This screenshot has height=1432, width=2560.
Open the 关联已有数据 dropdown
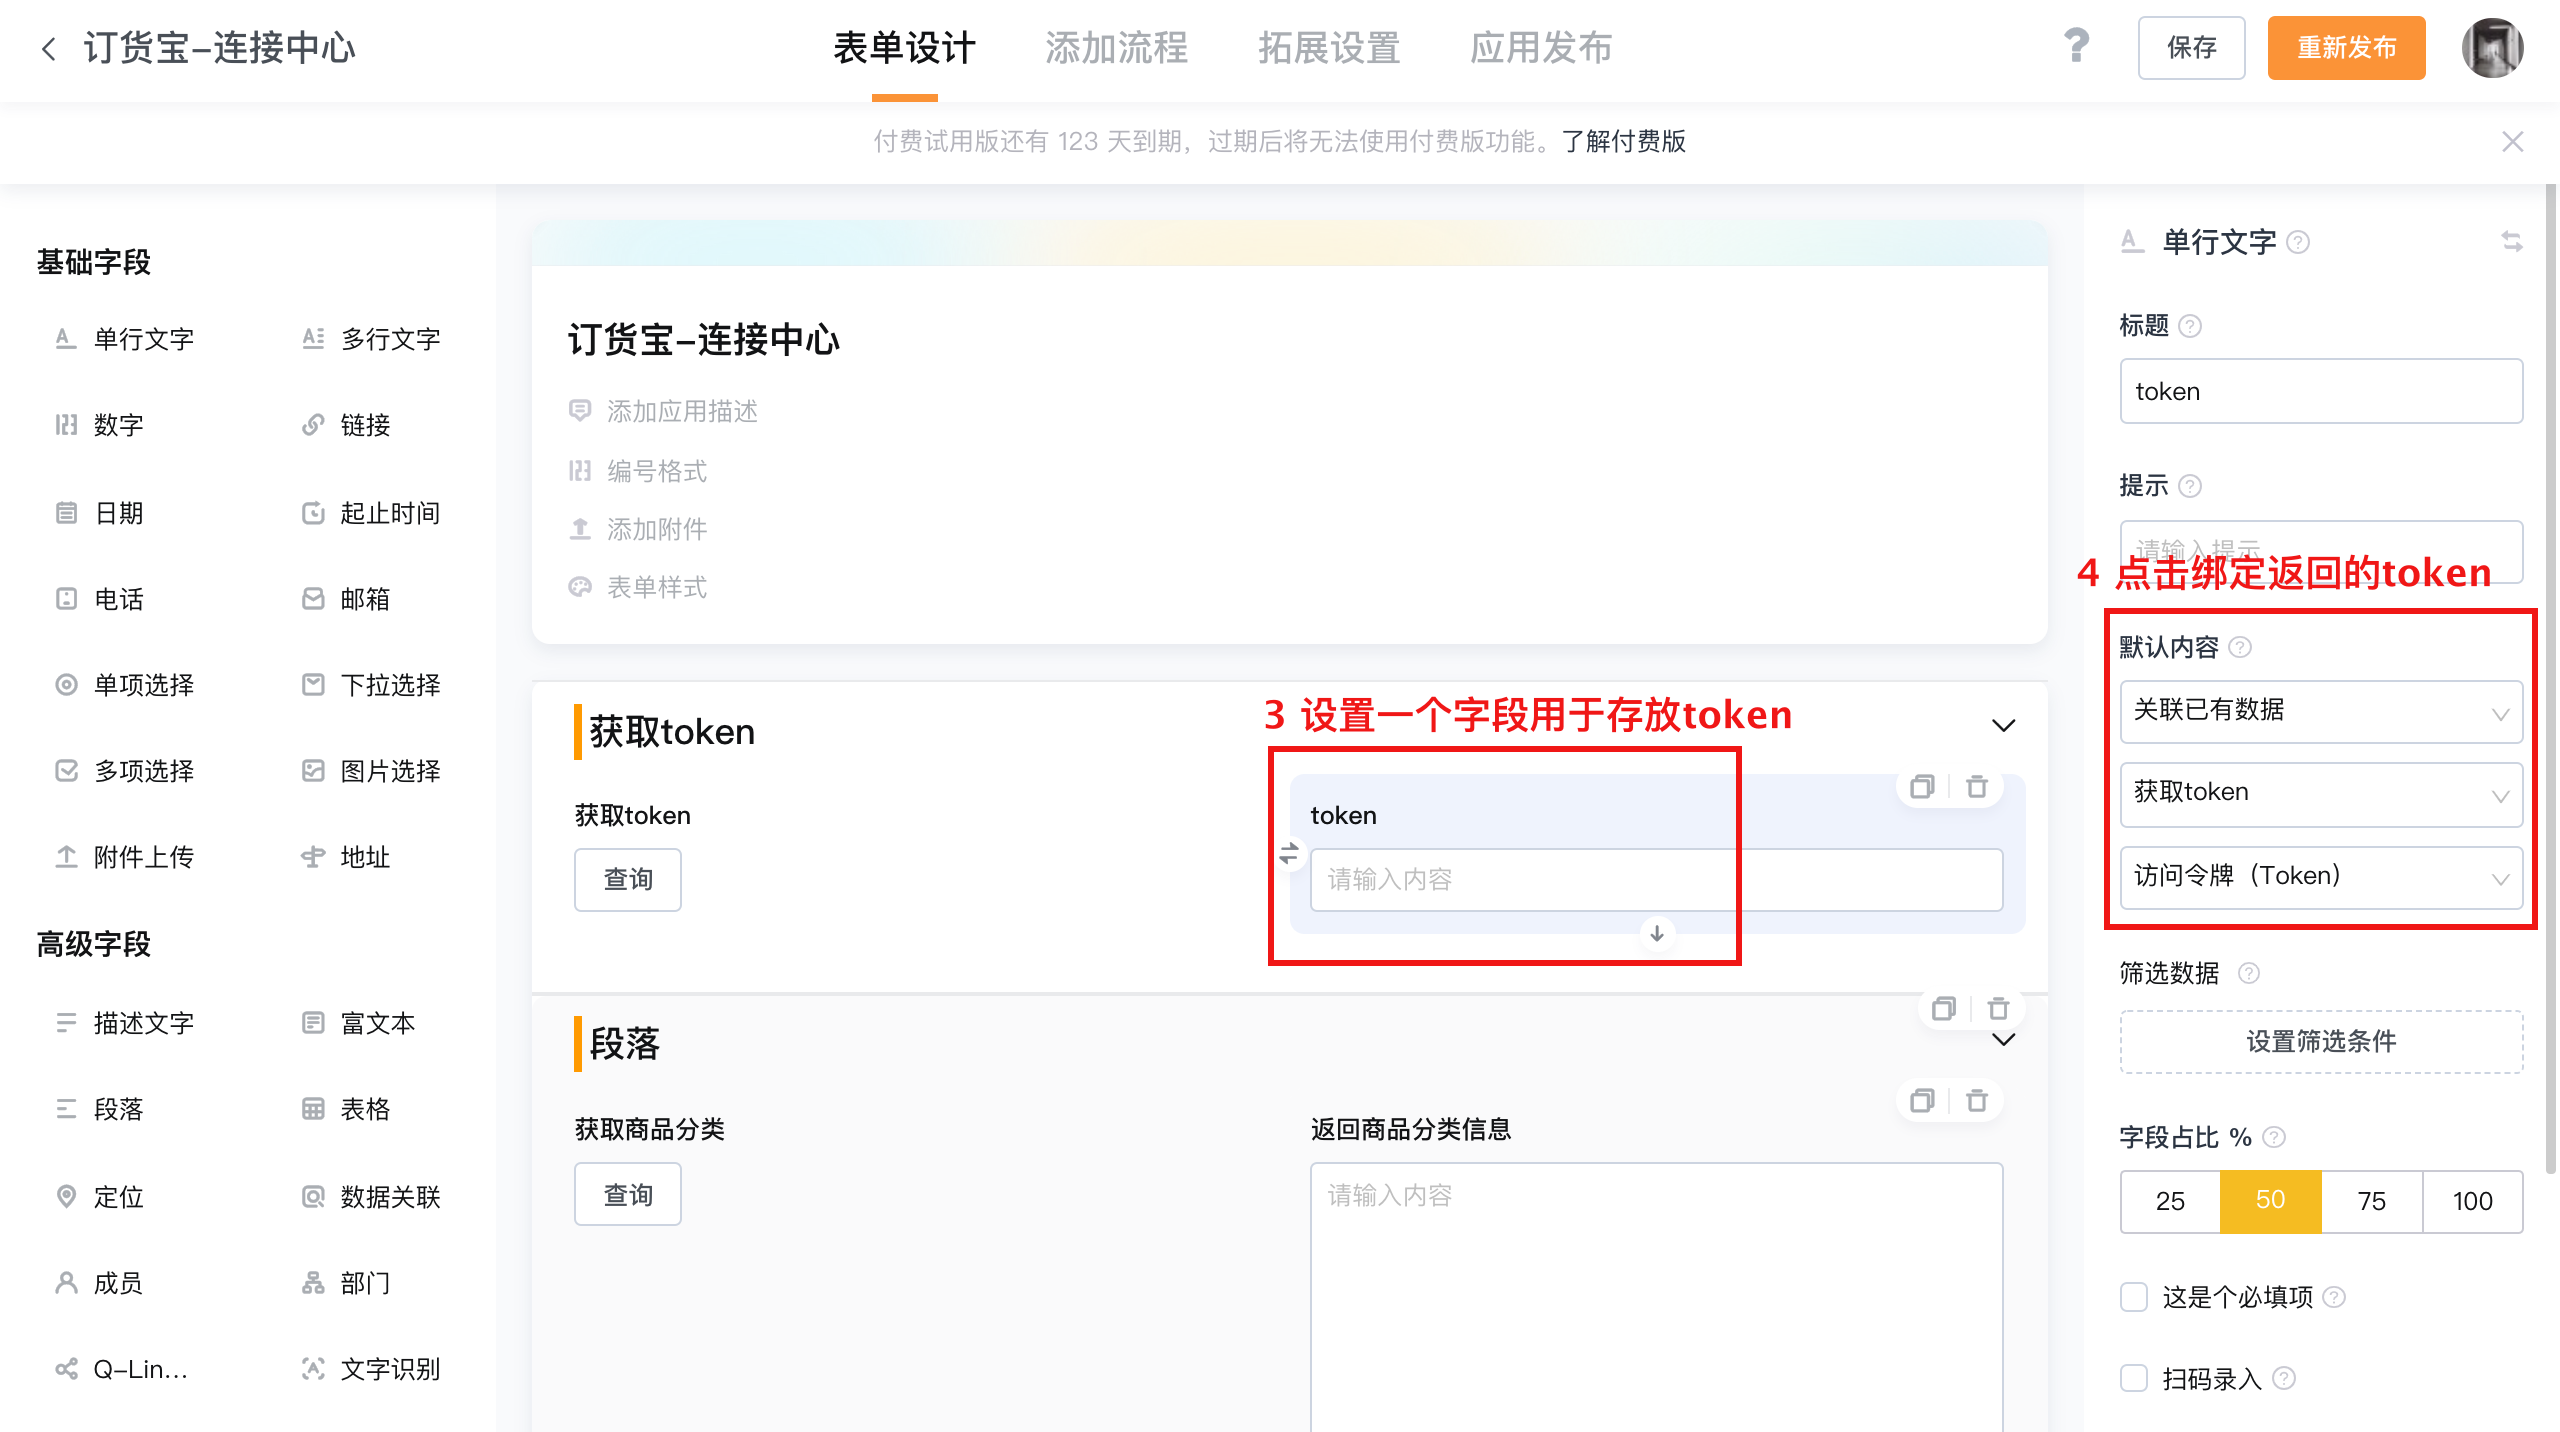(x=2321, y=711)
